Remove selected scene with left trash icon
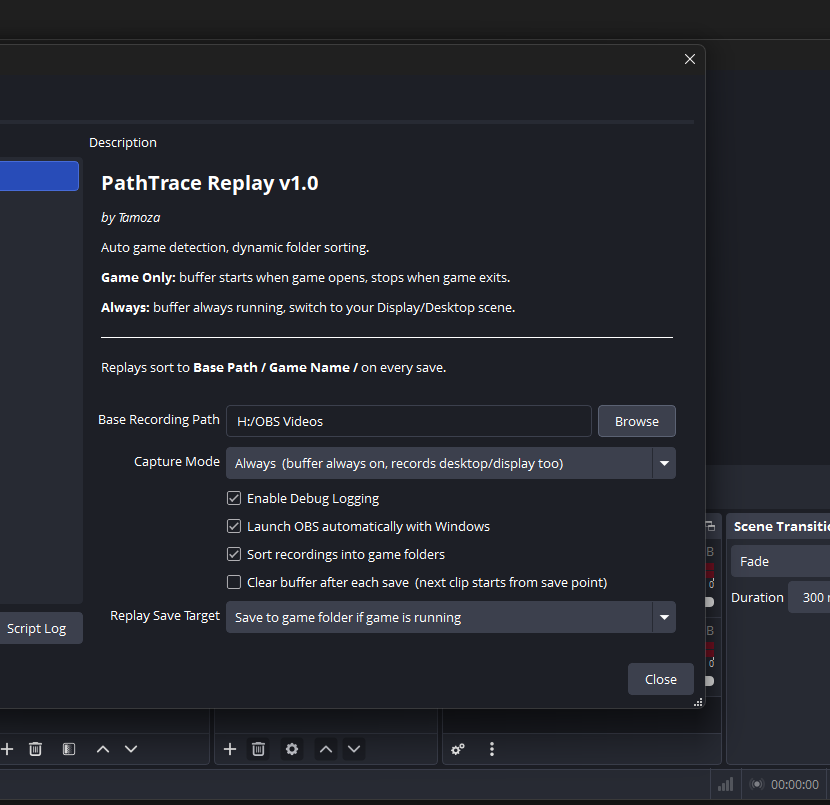 (x=35, y=749)
